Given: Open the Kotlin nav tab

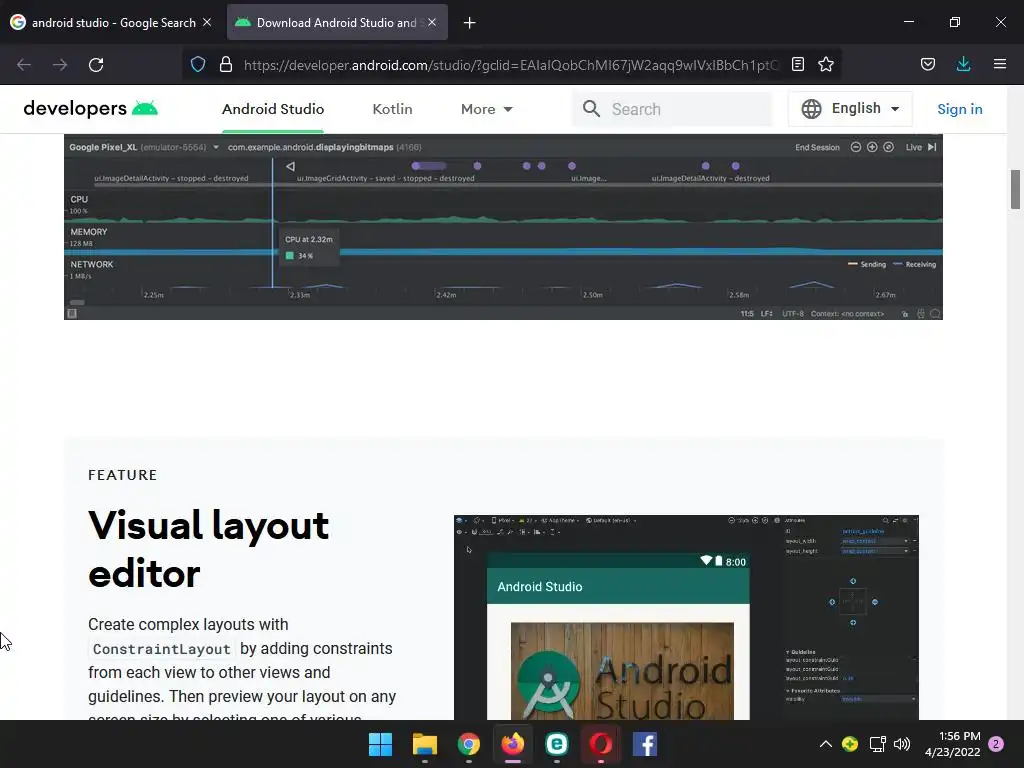Looking at the screenshot, I should click(392, 109).
